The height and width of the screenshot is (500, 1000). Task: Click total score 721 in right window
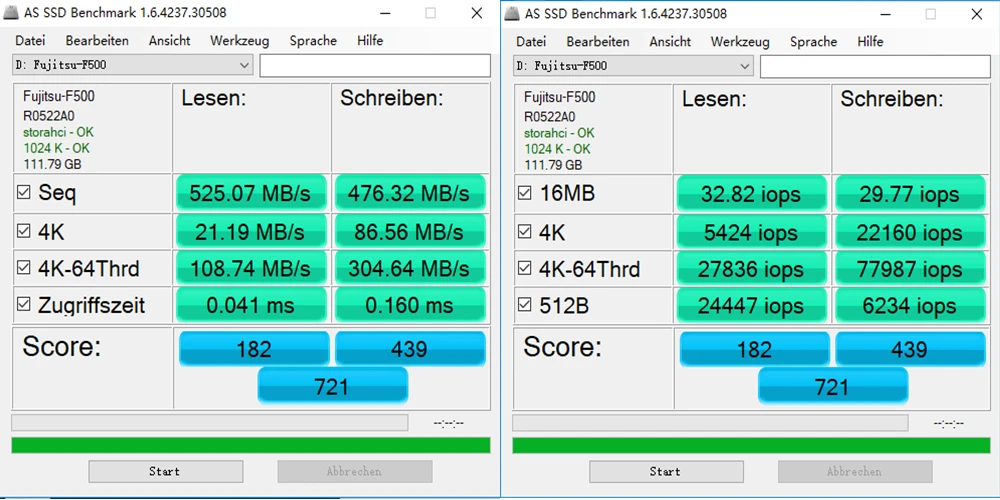(x=833, y=386)
